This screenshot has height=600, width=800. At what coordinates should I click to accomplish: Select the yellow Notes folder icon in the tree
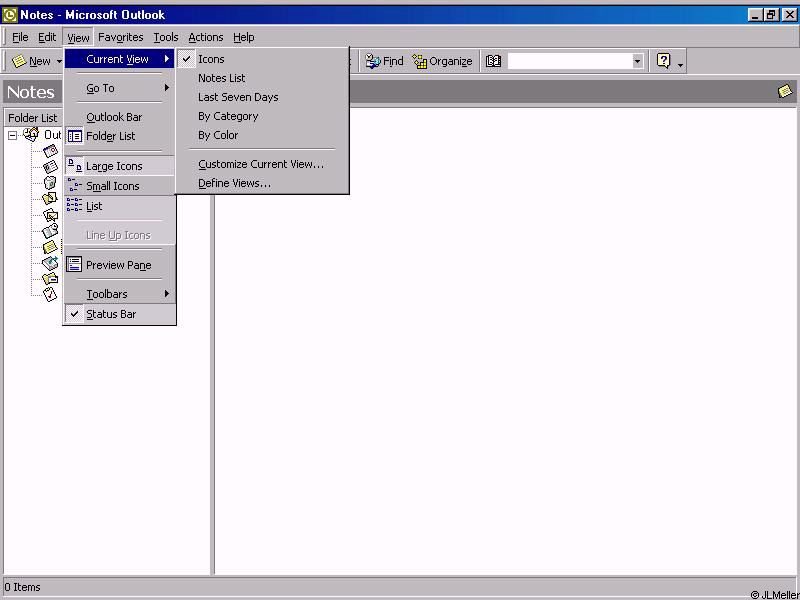coord(50,247)
